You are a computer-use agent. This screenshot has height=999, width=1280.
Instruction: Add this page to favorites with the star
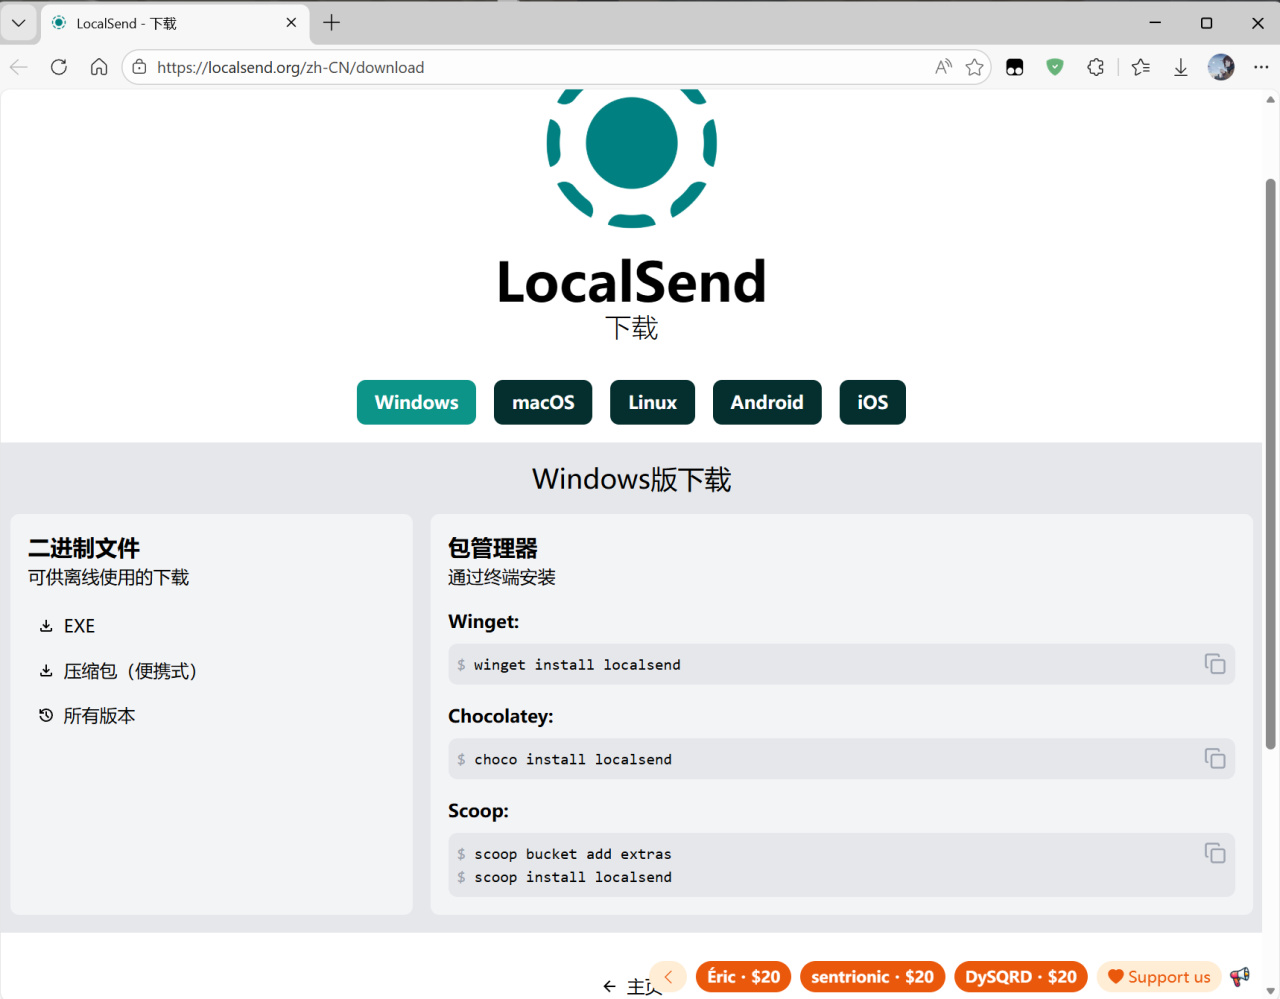coord(975,67)
